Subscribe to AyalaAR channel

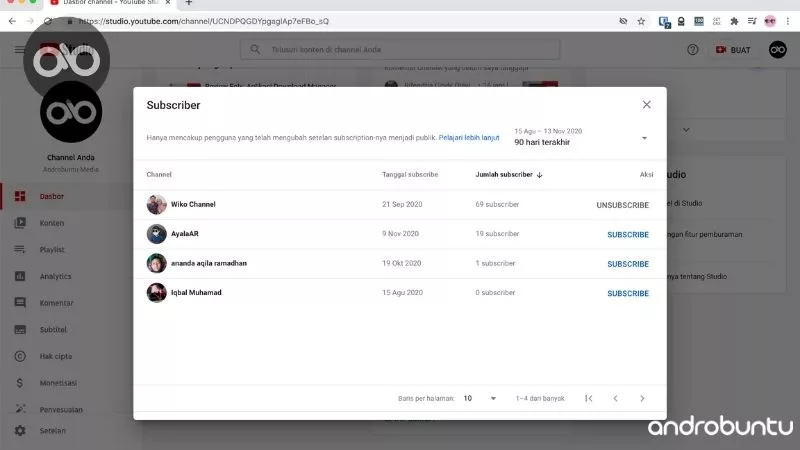click(628, 235)
